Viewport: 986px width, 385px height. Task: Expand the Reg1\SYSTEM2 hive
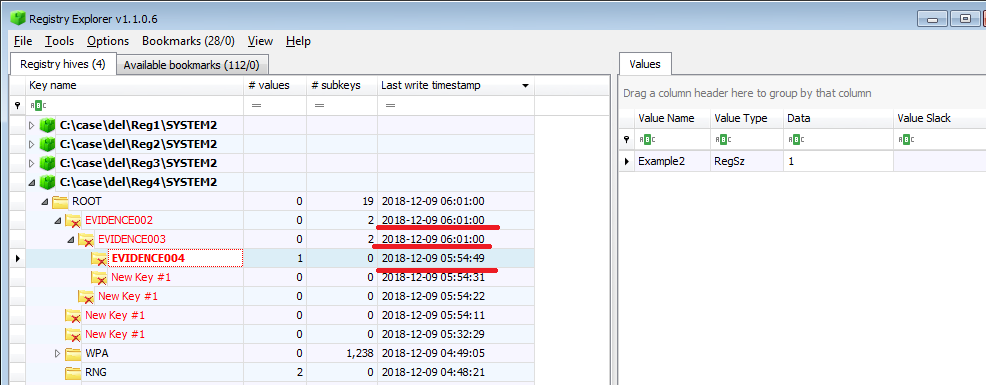pos(32,125)
